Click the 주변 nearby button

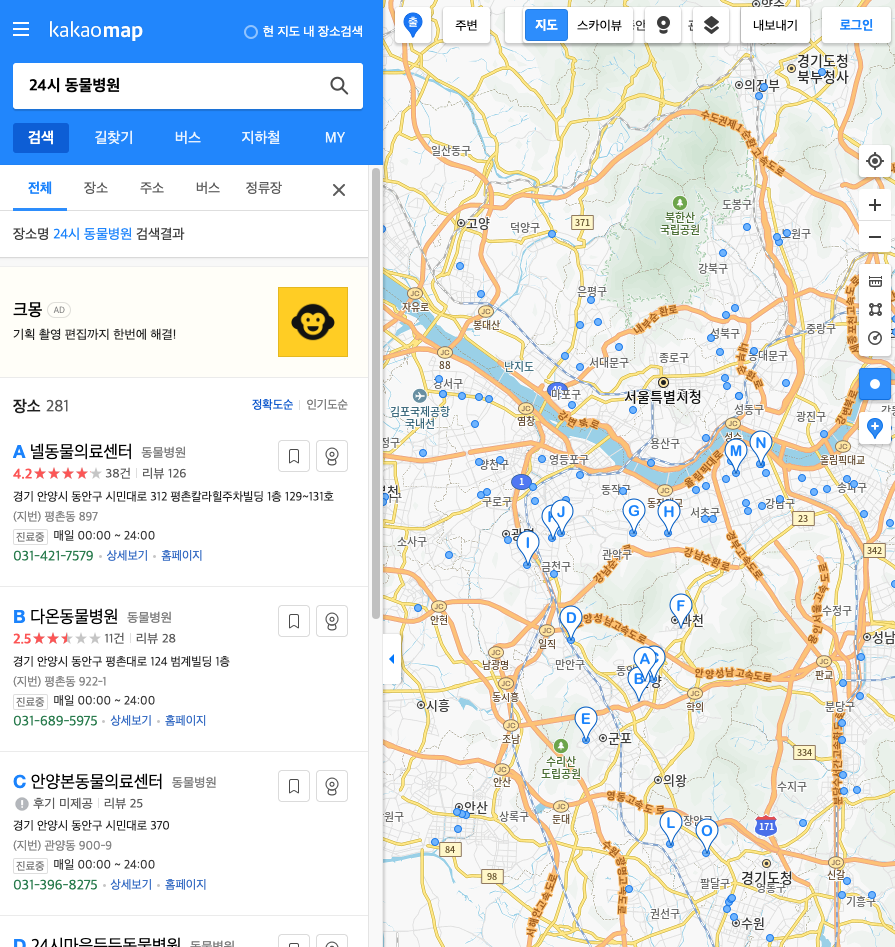click(x=466, y=25)
